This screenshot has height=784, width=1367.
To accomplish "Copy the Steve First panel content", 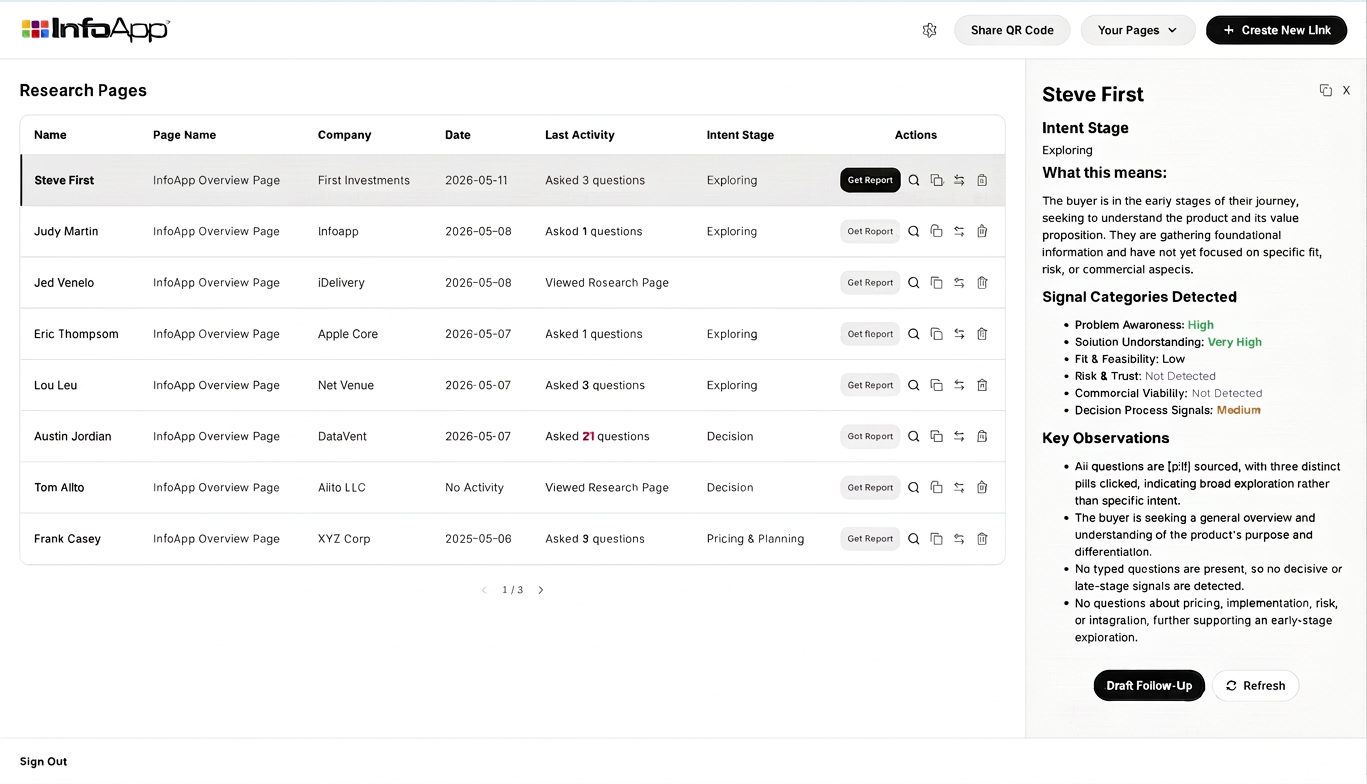I will click(1325, 90).
